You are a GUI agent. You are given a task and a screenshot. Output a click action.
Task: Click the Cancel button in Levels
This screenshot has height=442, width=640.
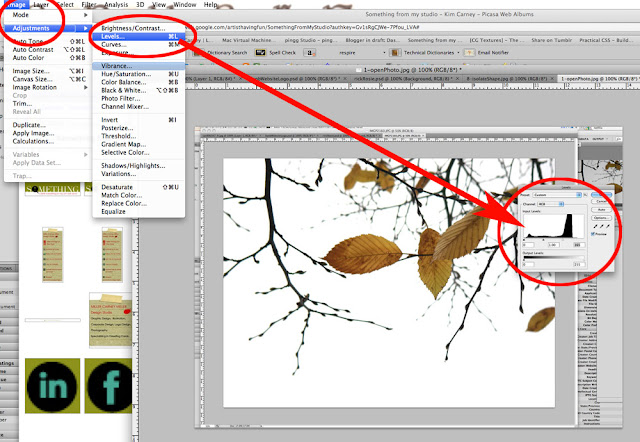click(600, 201)
